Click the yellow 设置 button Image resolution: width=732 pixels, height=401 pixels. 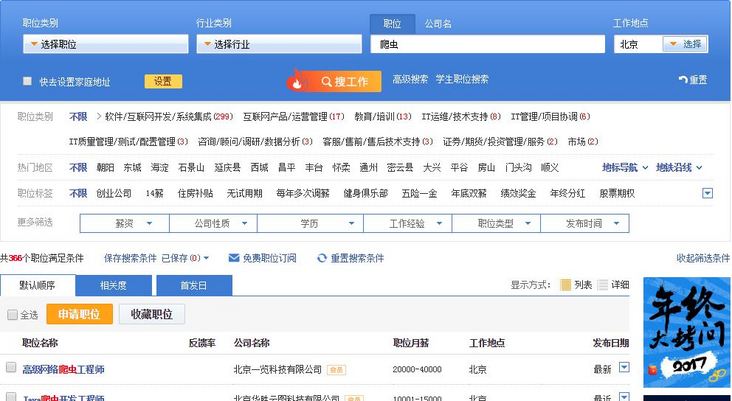tap(163, 81)
